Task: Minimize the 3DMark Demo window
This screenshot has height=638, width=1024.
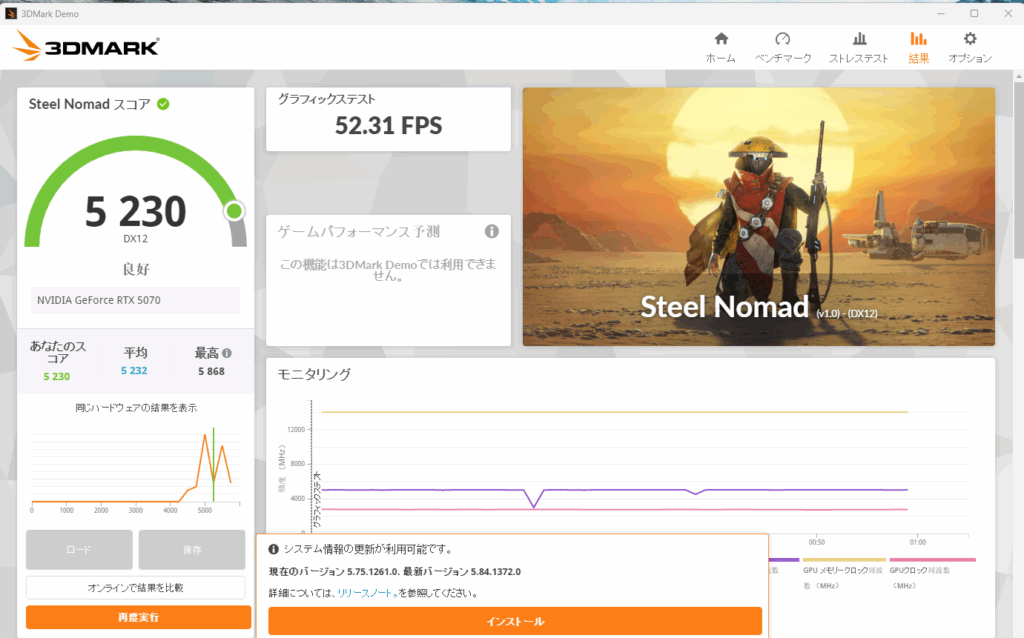Action: click(x=941, y=13)
